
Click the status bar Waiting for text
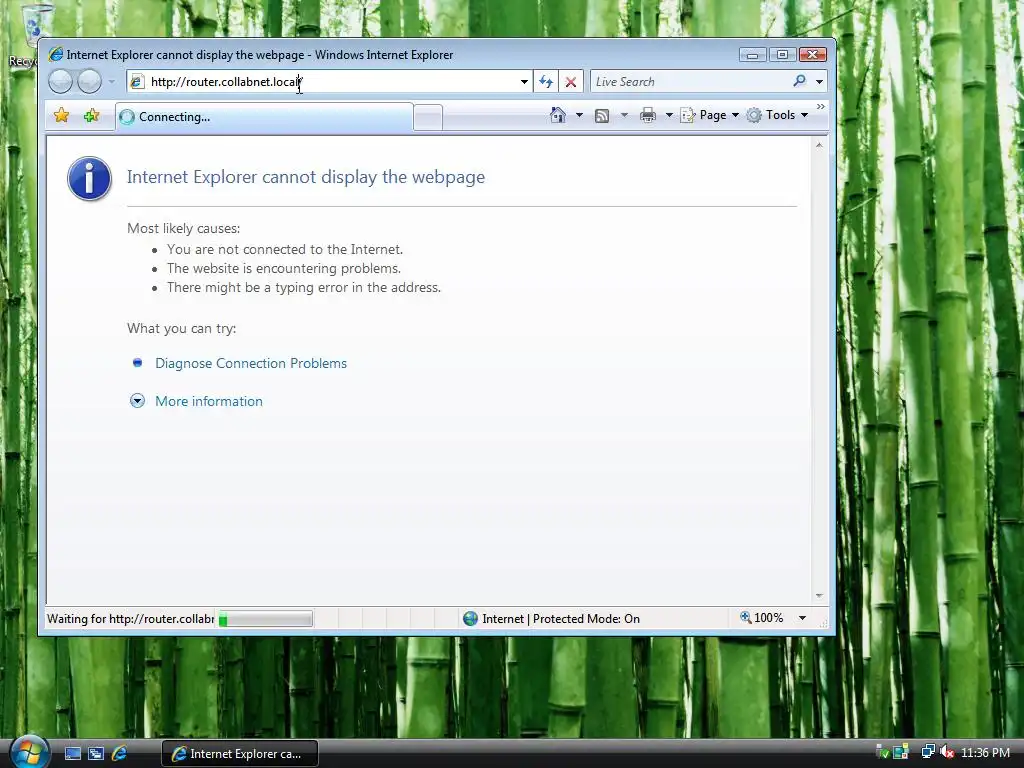pos(131,618)
